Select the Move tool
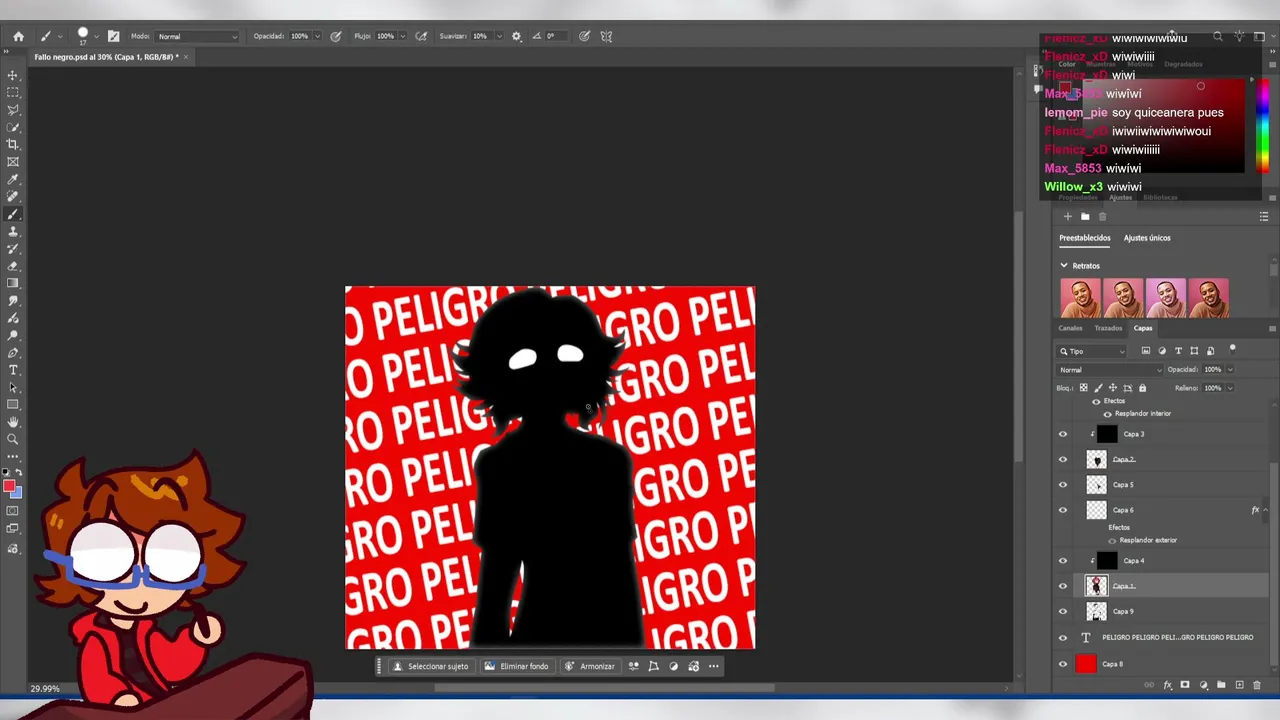 click(13, 75)
